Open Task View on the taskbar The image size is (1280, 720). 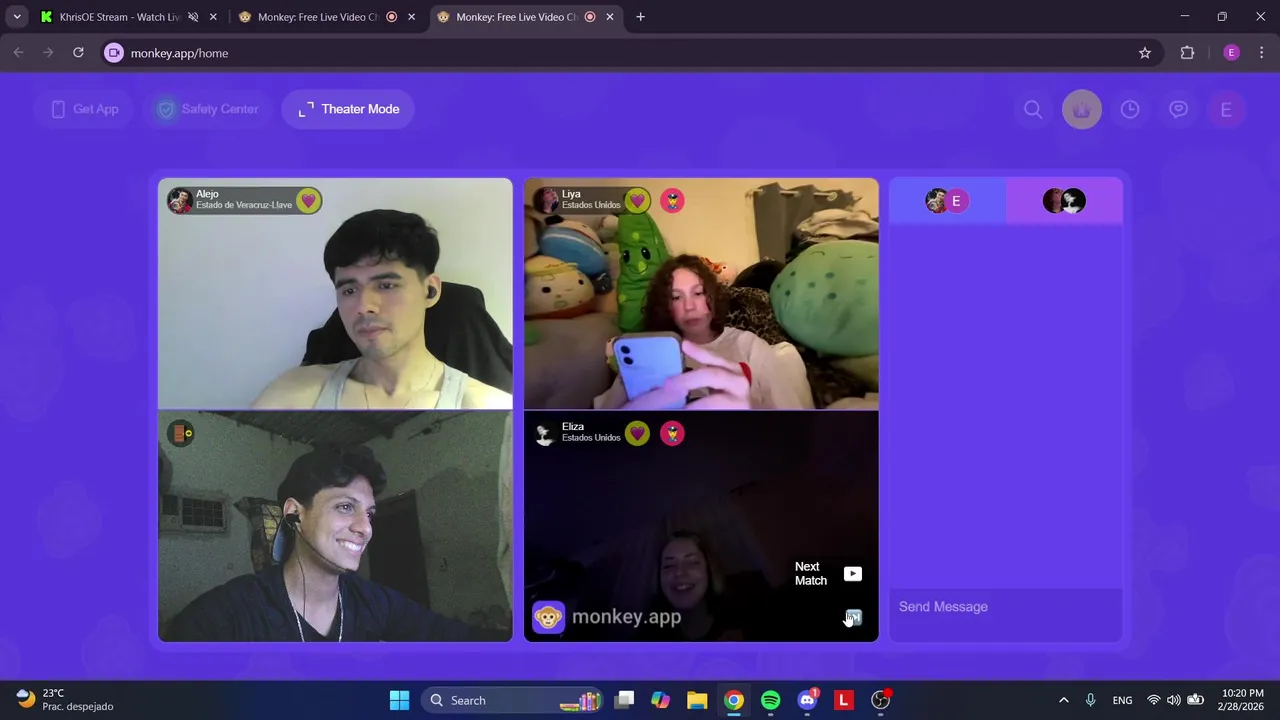click(x=624, y=700)
